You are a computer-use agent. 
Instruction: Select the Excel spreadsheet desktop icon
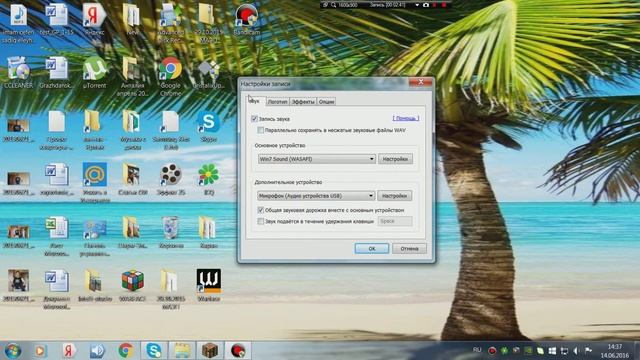pos(57,237)
